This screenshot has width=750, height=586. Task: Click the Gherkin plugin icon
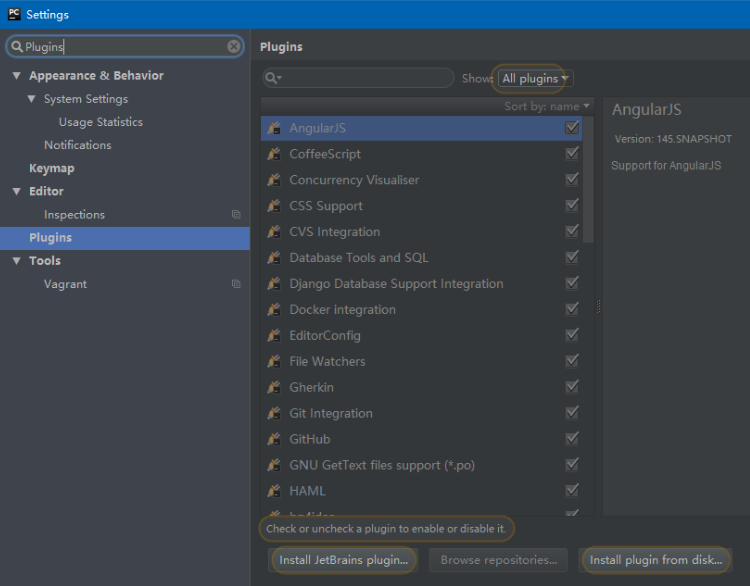(274, 387)
